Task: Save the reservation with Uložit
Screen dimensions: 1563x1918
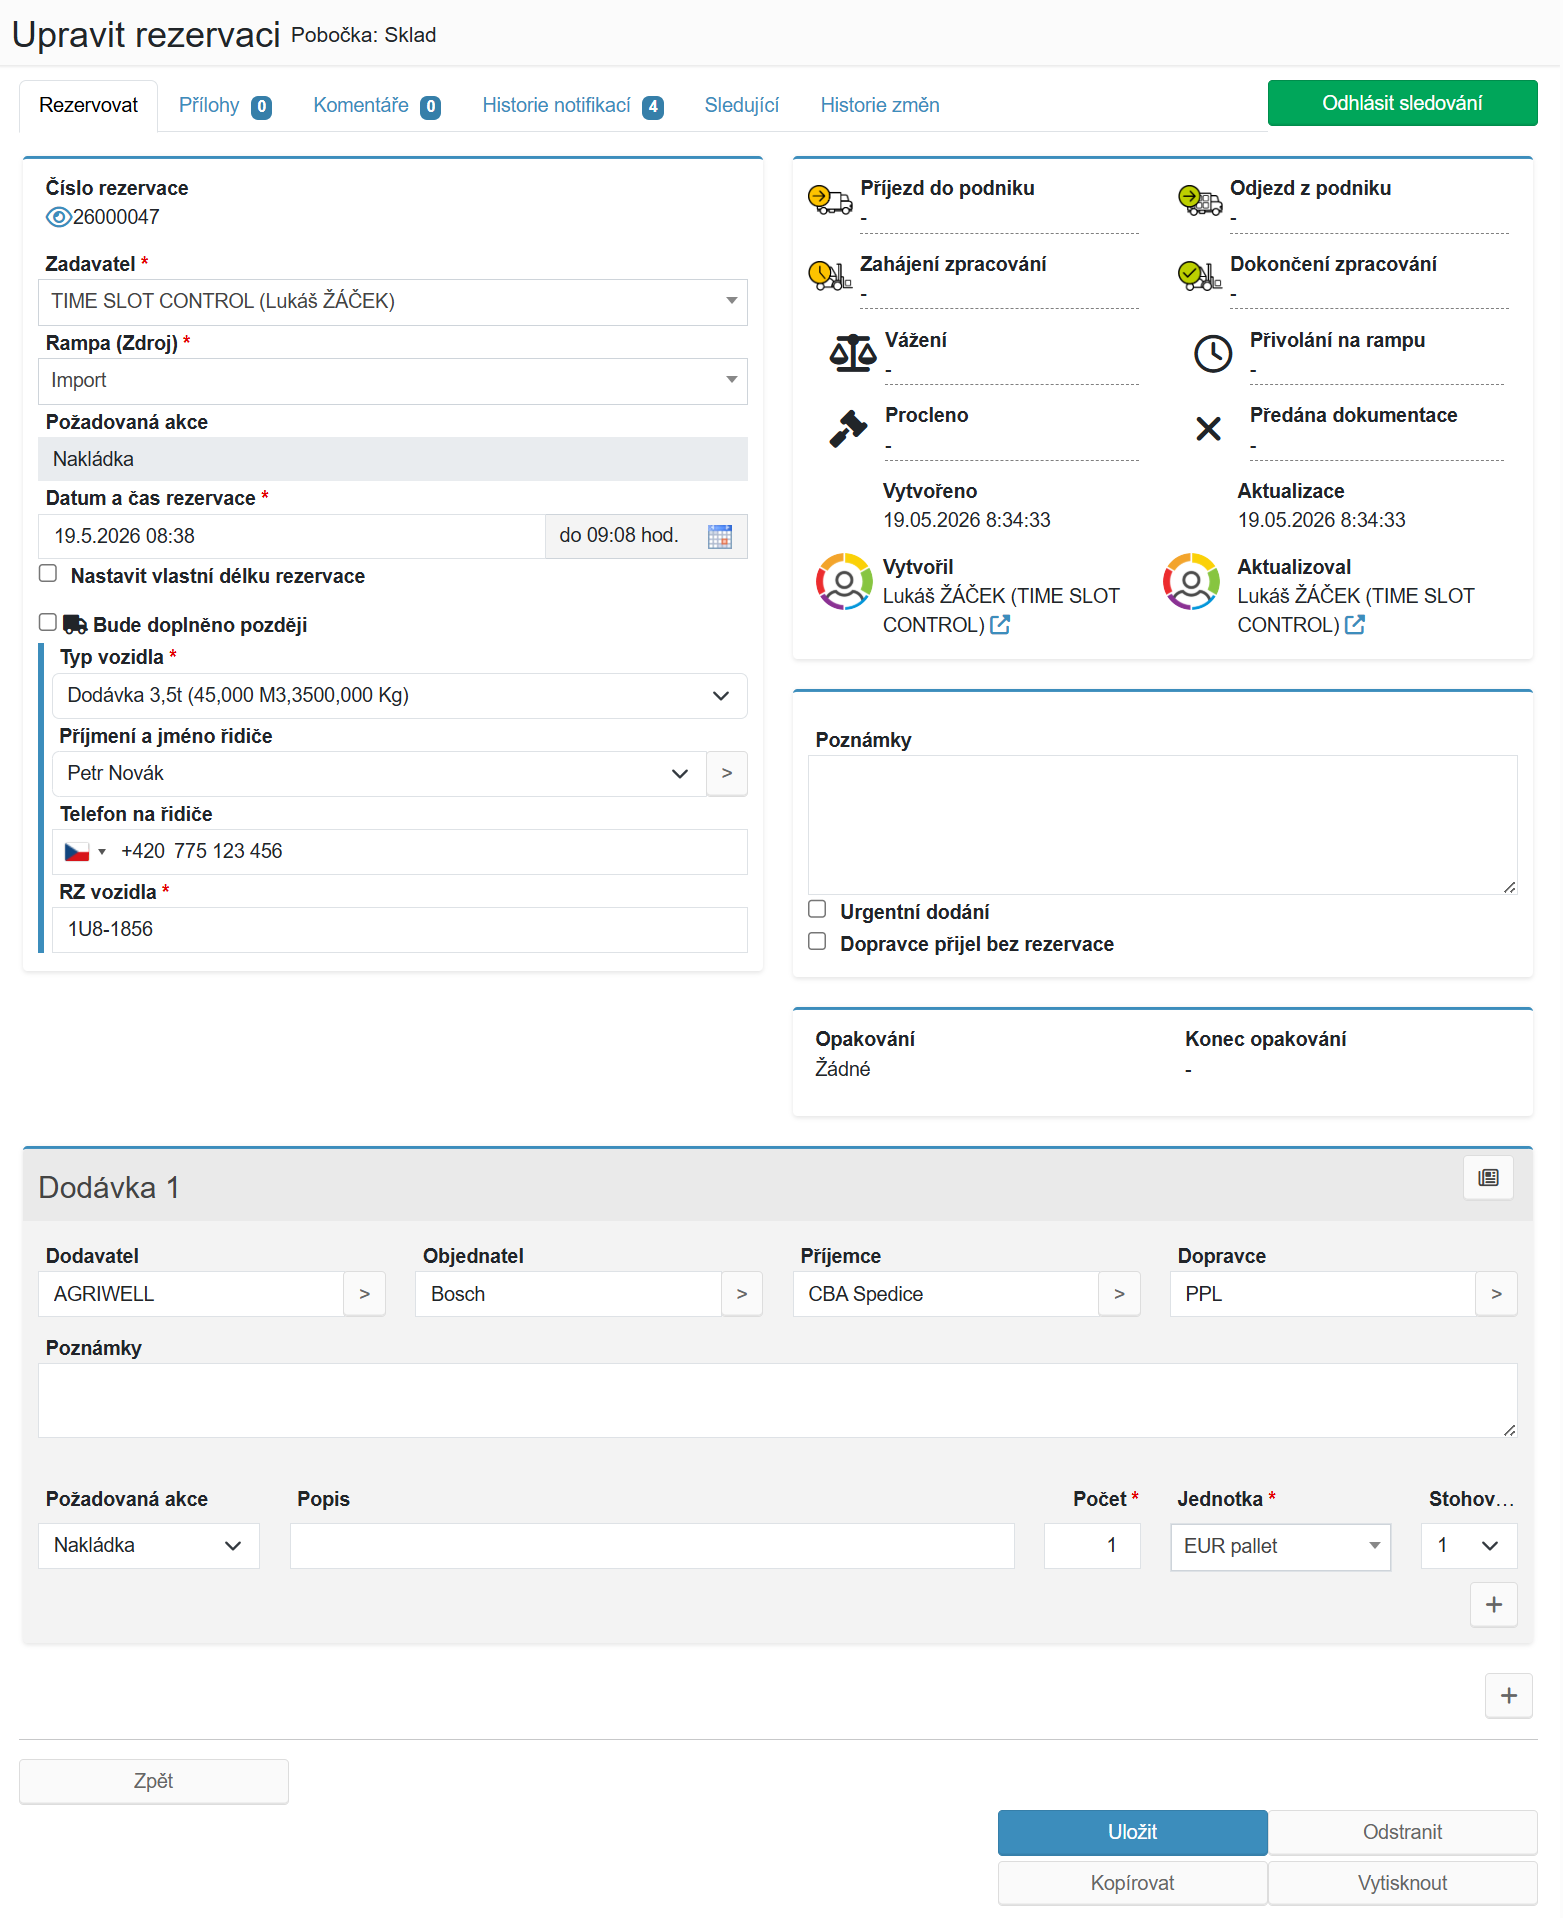Action: pos(1133,1833)
